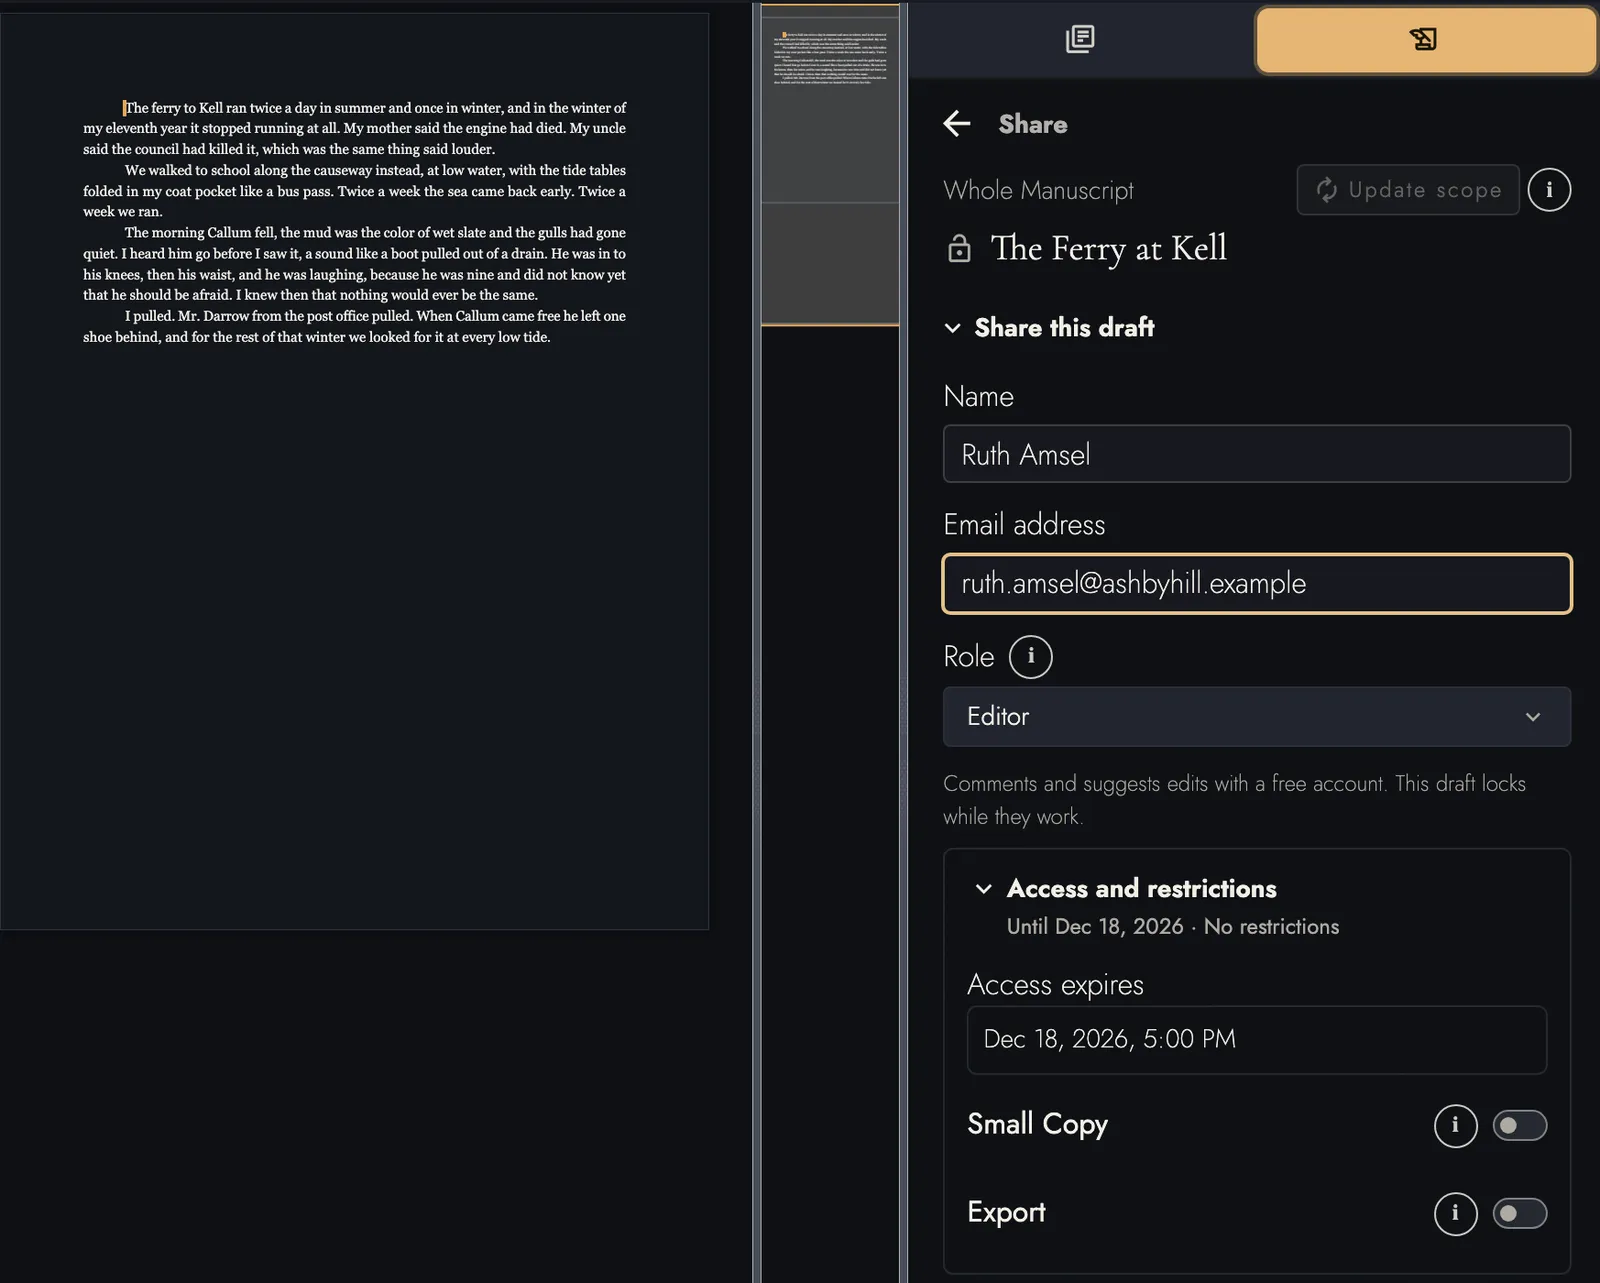1600x1283 pixels.
Task: Go back using the Share arrow
Action: coord(957,124)
